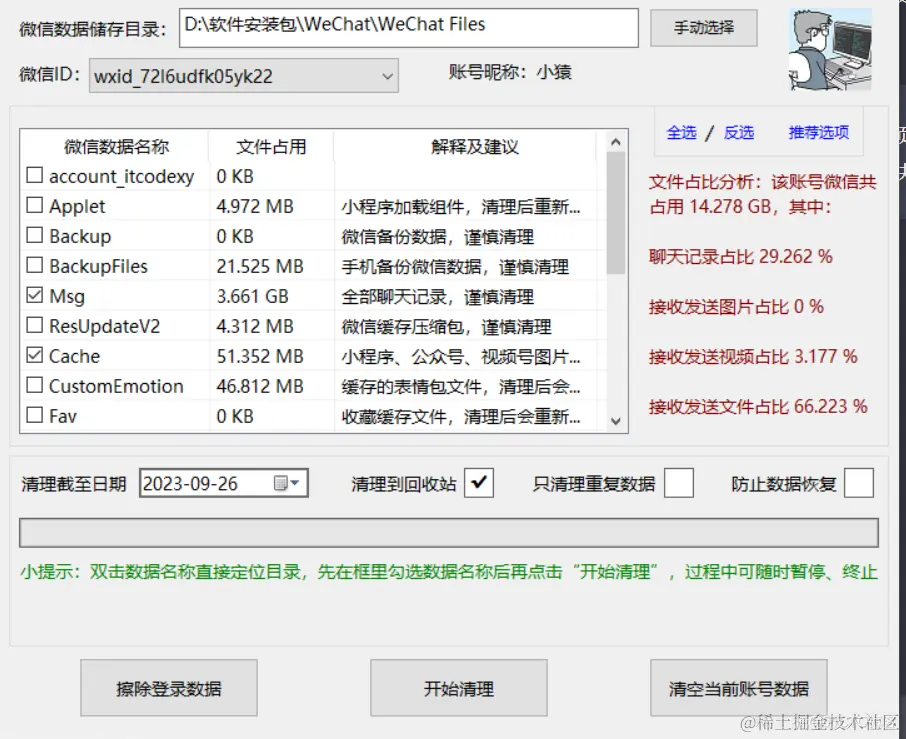
Task: Click the programmer avatar image
Action: click(830, 50)
